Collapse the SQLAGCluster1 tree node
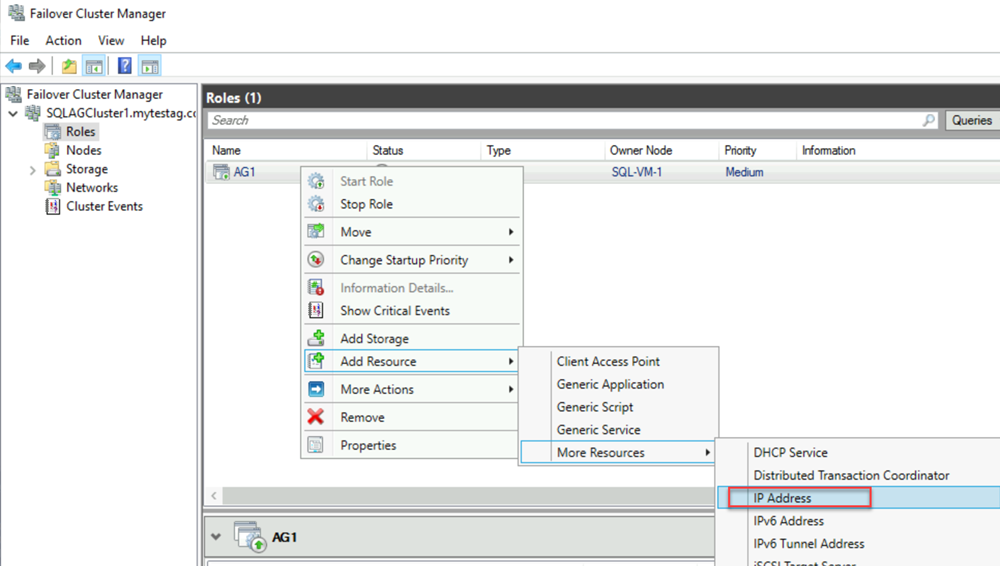 pos(13,114)
